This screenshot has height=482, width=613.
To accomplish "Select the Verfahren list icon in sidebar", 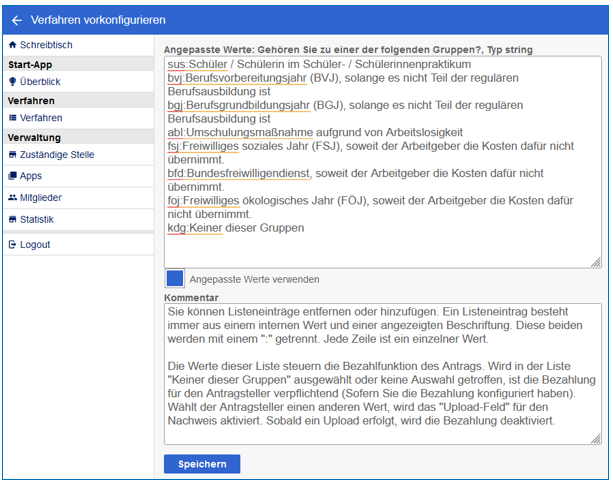I will click(12, 118).
